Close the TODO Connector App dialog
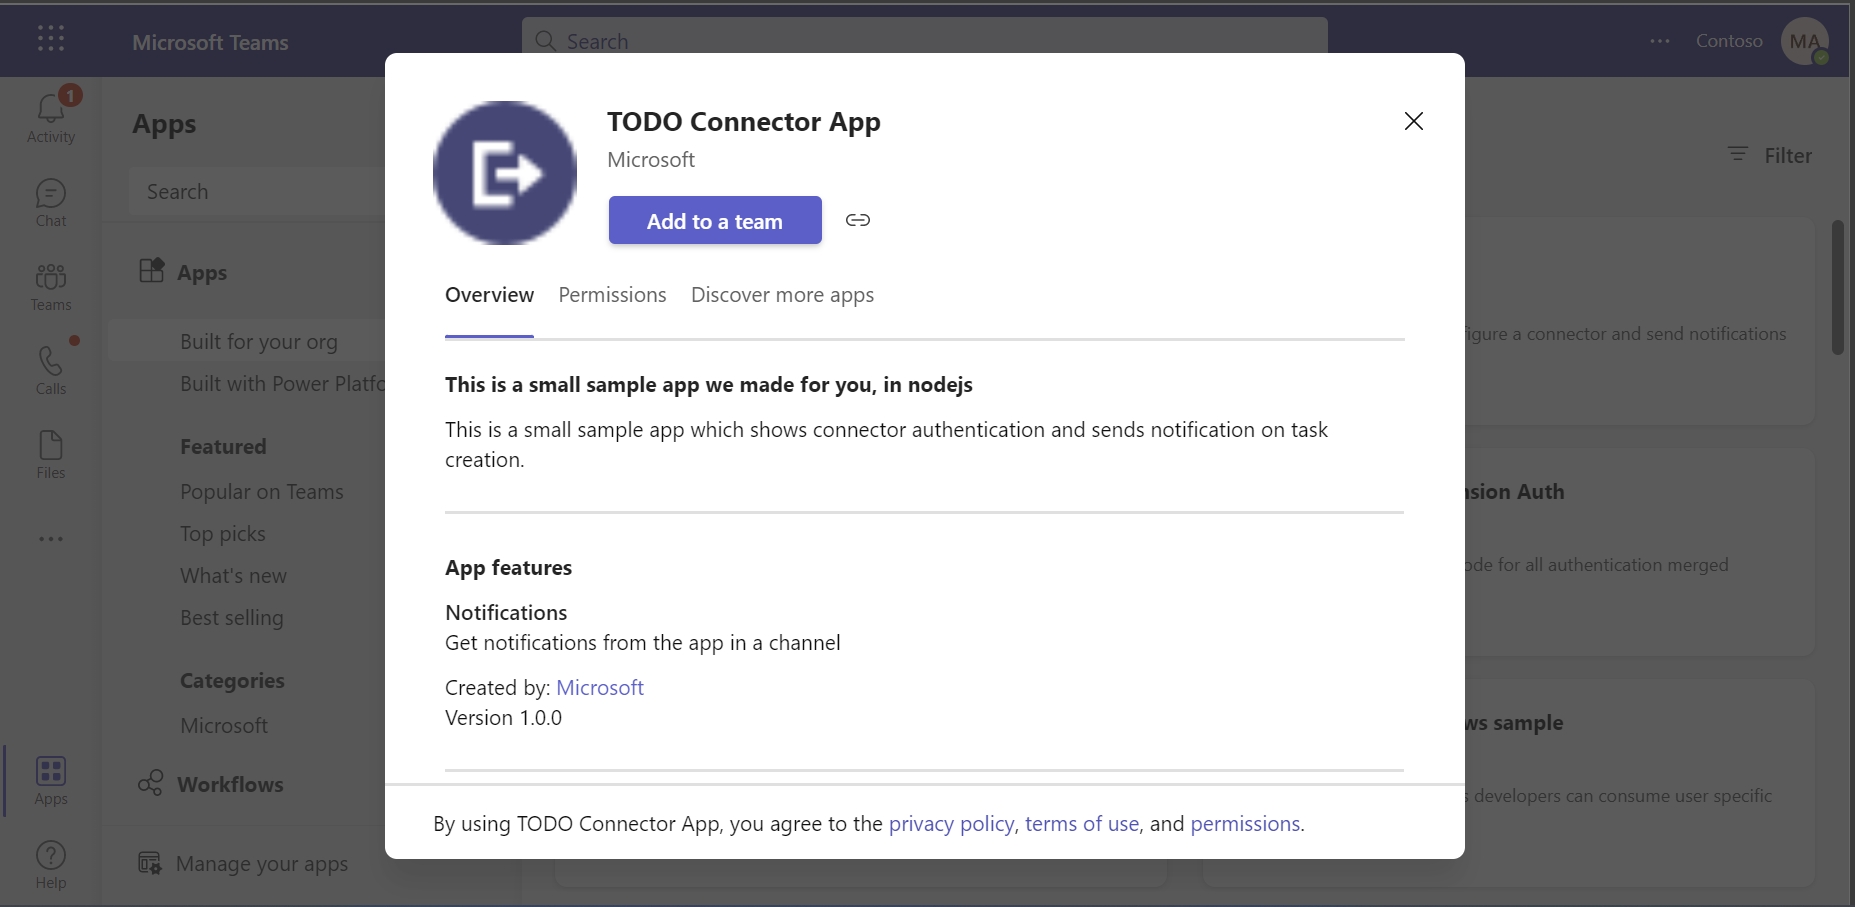 [1413, 121]
